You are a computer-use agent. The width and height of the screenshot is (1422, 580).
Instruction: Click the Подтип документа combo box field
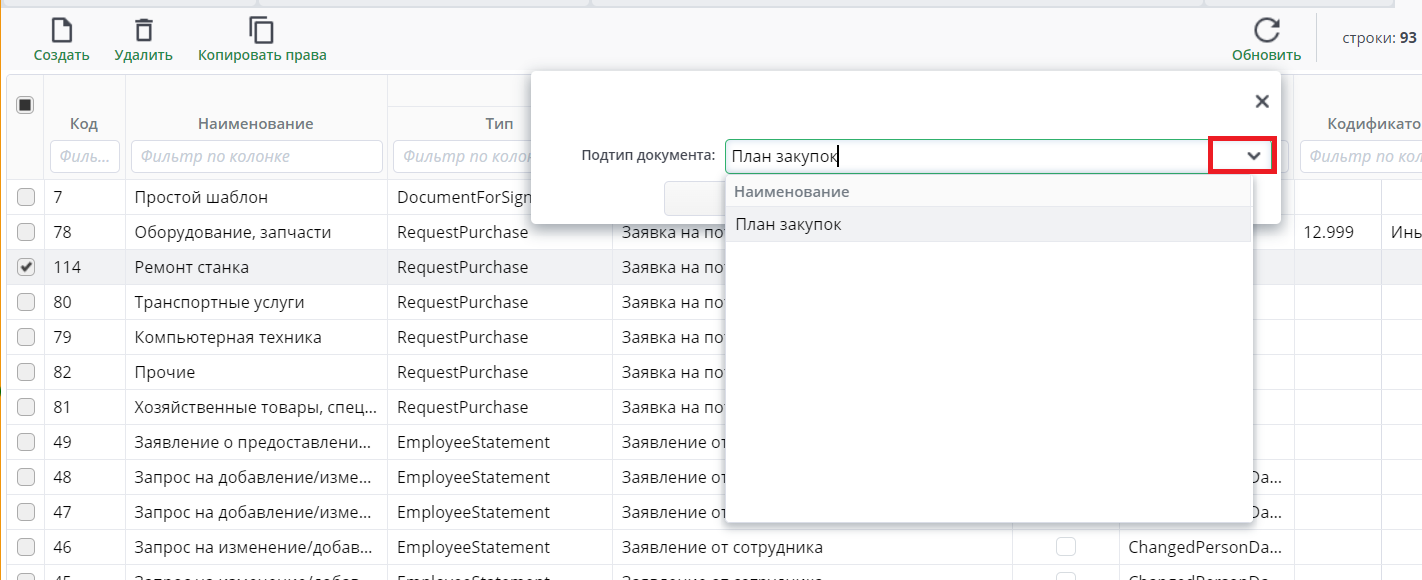(965, 156)
